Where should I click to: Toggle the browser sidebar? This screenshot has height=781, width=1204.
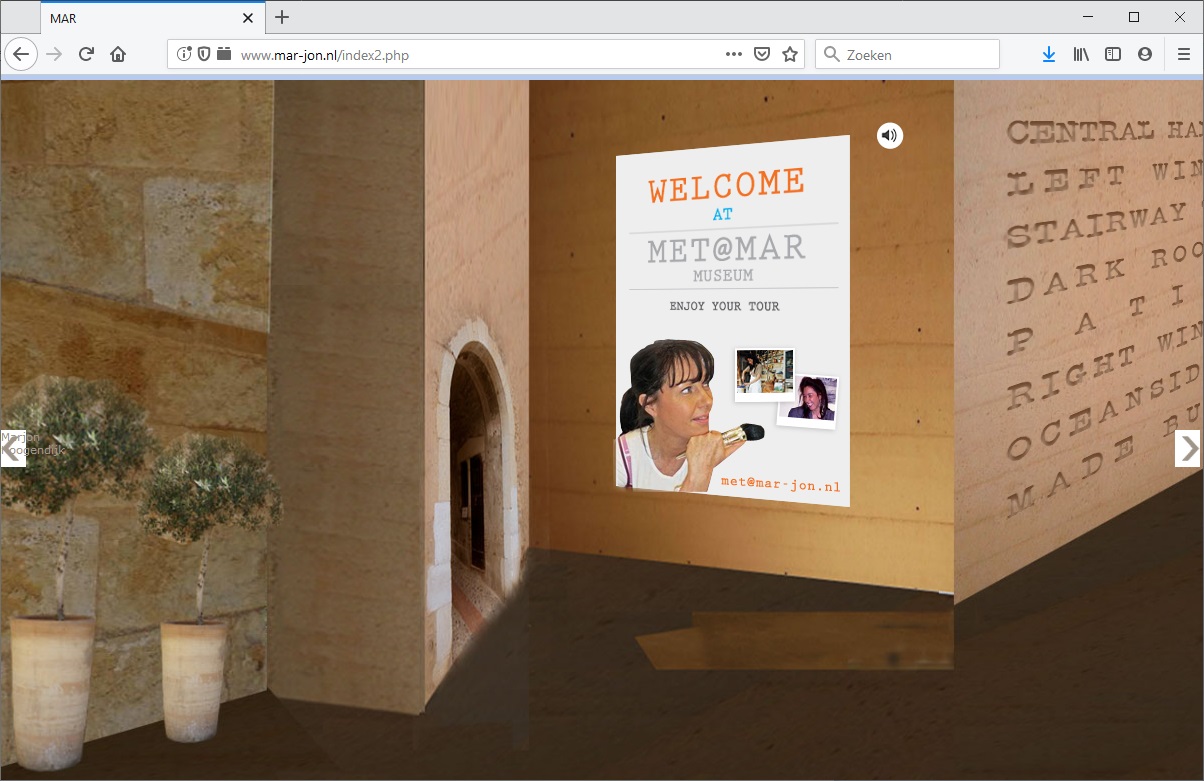[1113, 55]
